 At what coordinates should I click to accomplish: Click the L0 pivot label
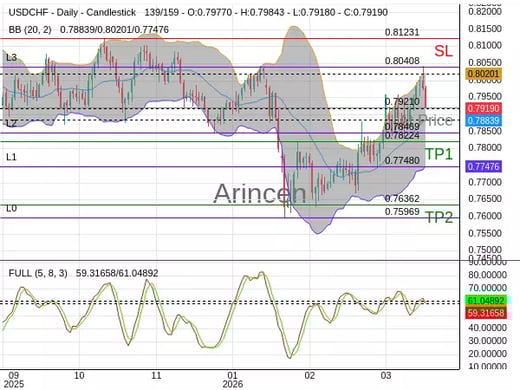11,209
